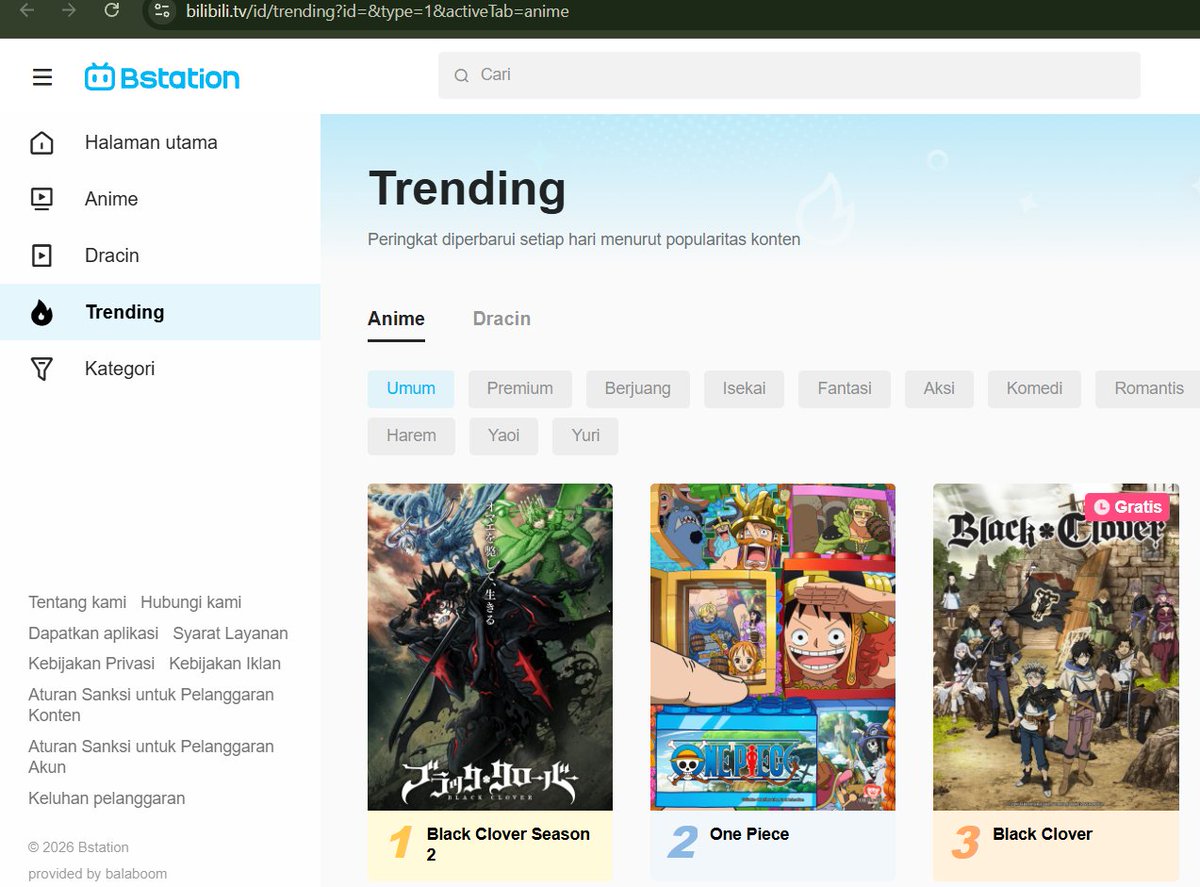Open site information icon in address bar
Viewport: 1200px width, 887px height.
(x=163, y=11)
